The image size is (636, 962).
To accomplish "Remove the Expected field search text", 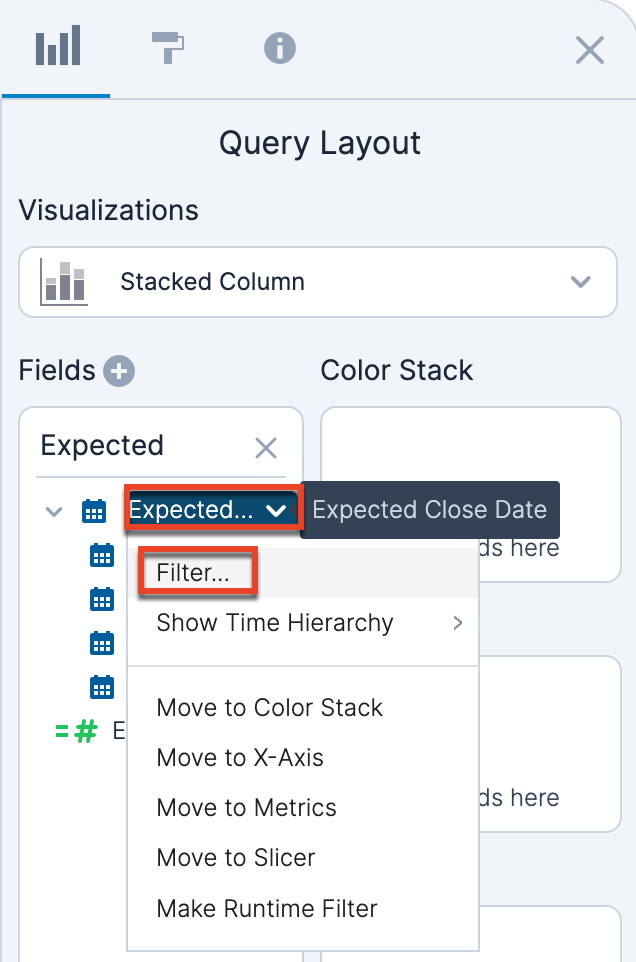I will click(266, 448).
